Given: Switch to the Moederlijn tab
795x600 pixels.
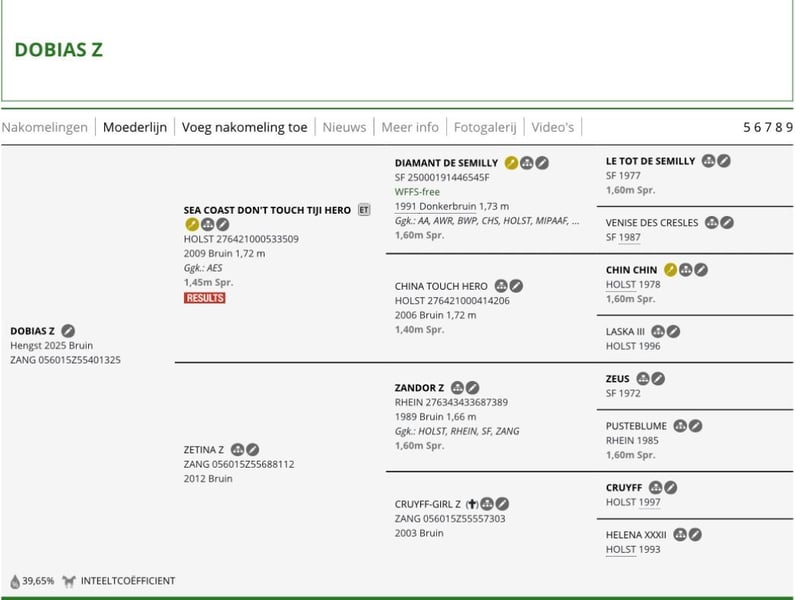Looking at the screenshot, I should click(135, 127).
